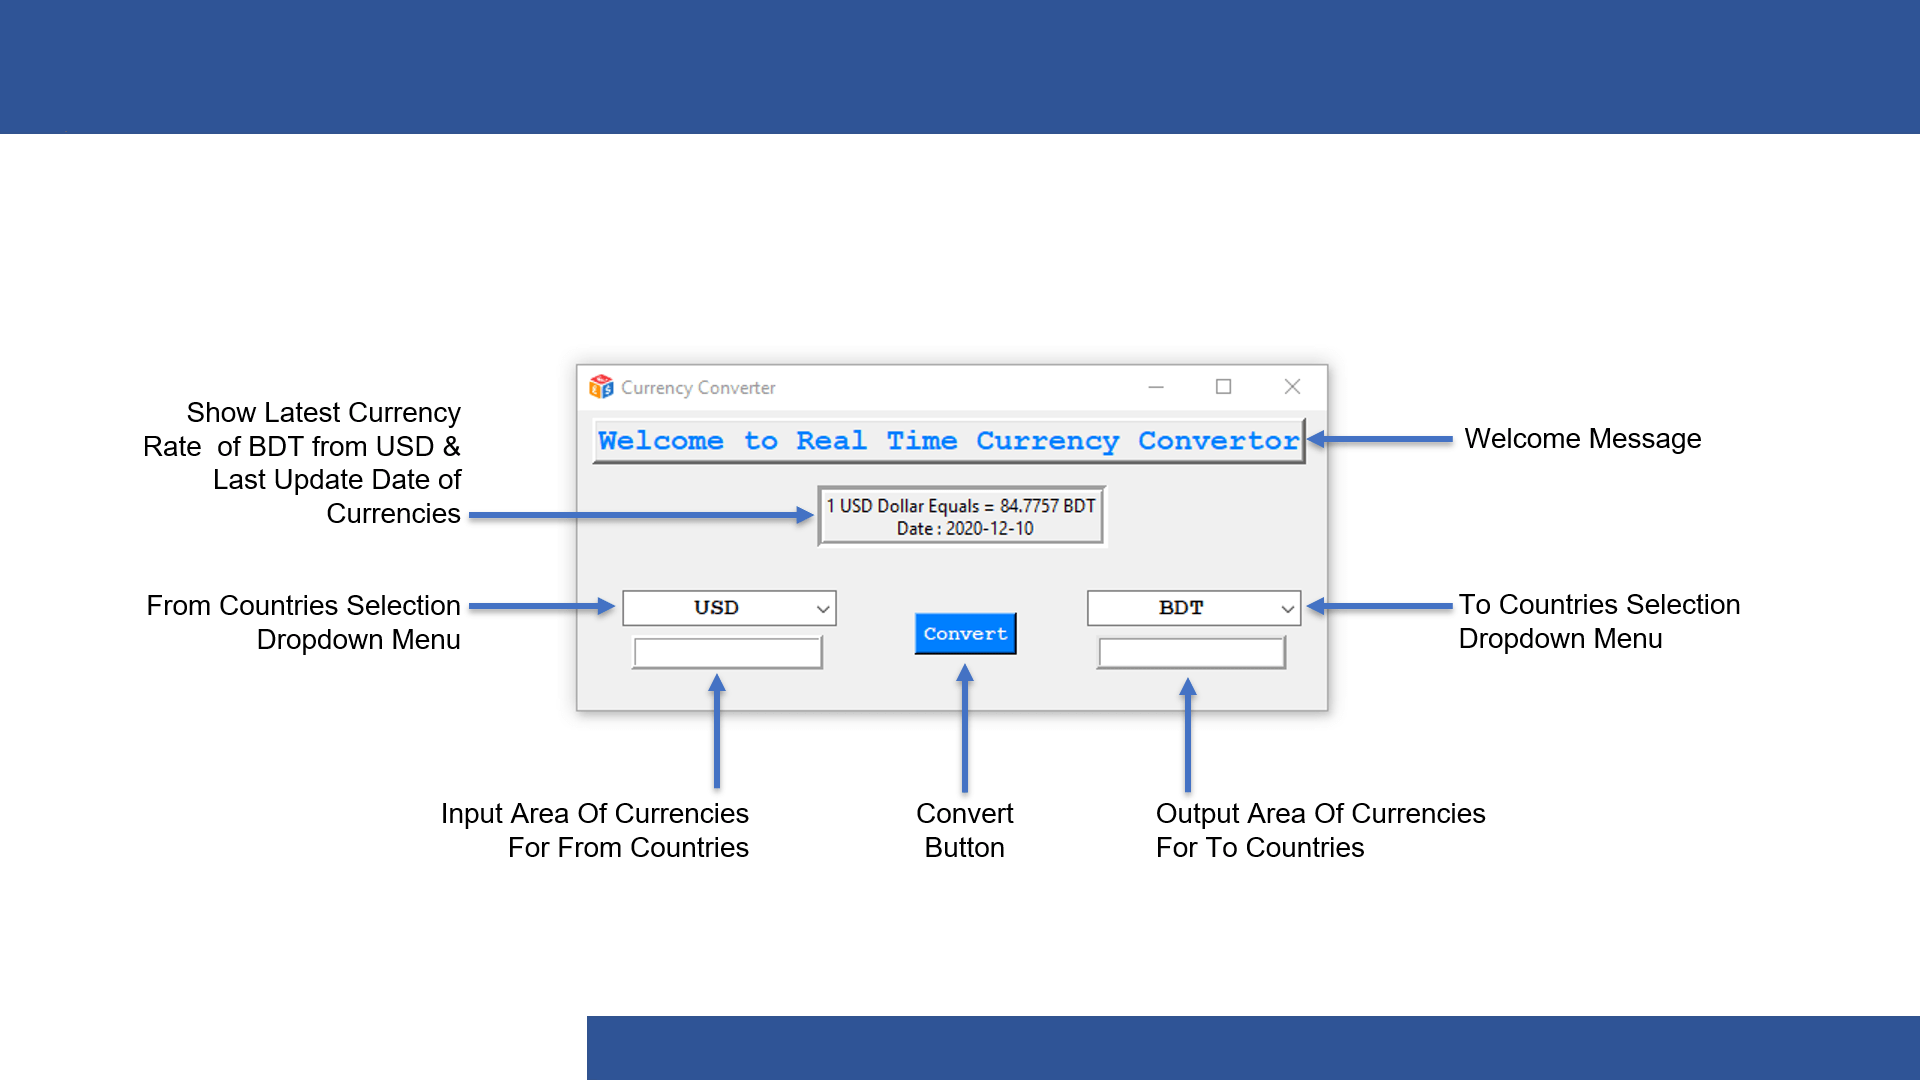The width and height of the screenshot is (1920, 1080).
Task: Open the BDT currency combo box
Action: click(1181, 608)
